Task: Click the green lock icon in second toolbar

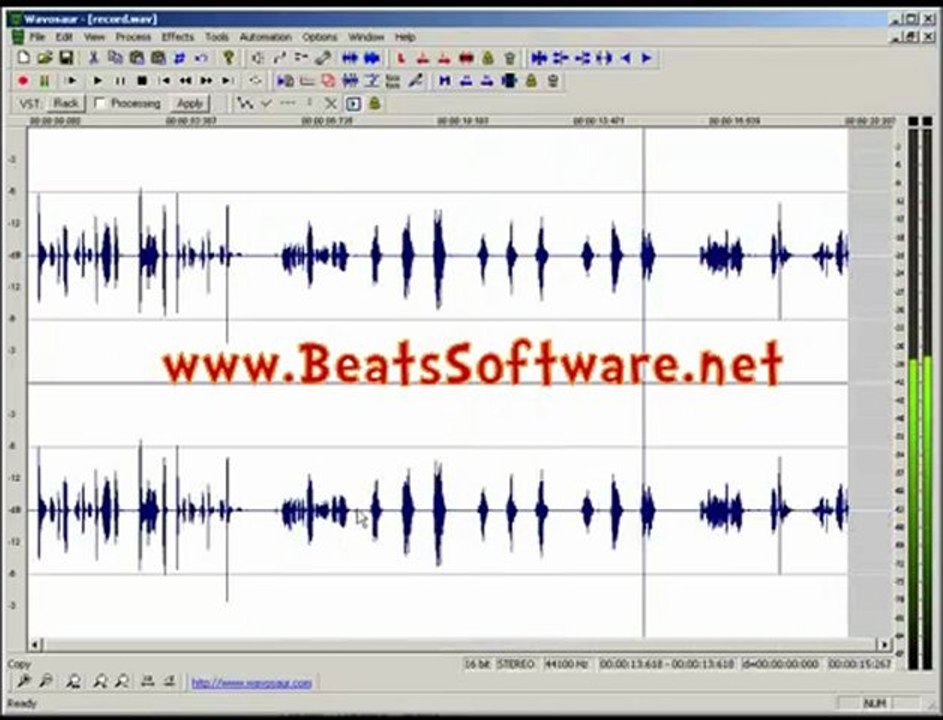Action: pyautogui.click(x=531, y=81)
